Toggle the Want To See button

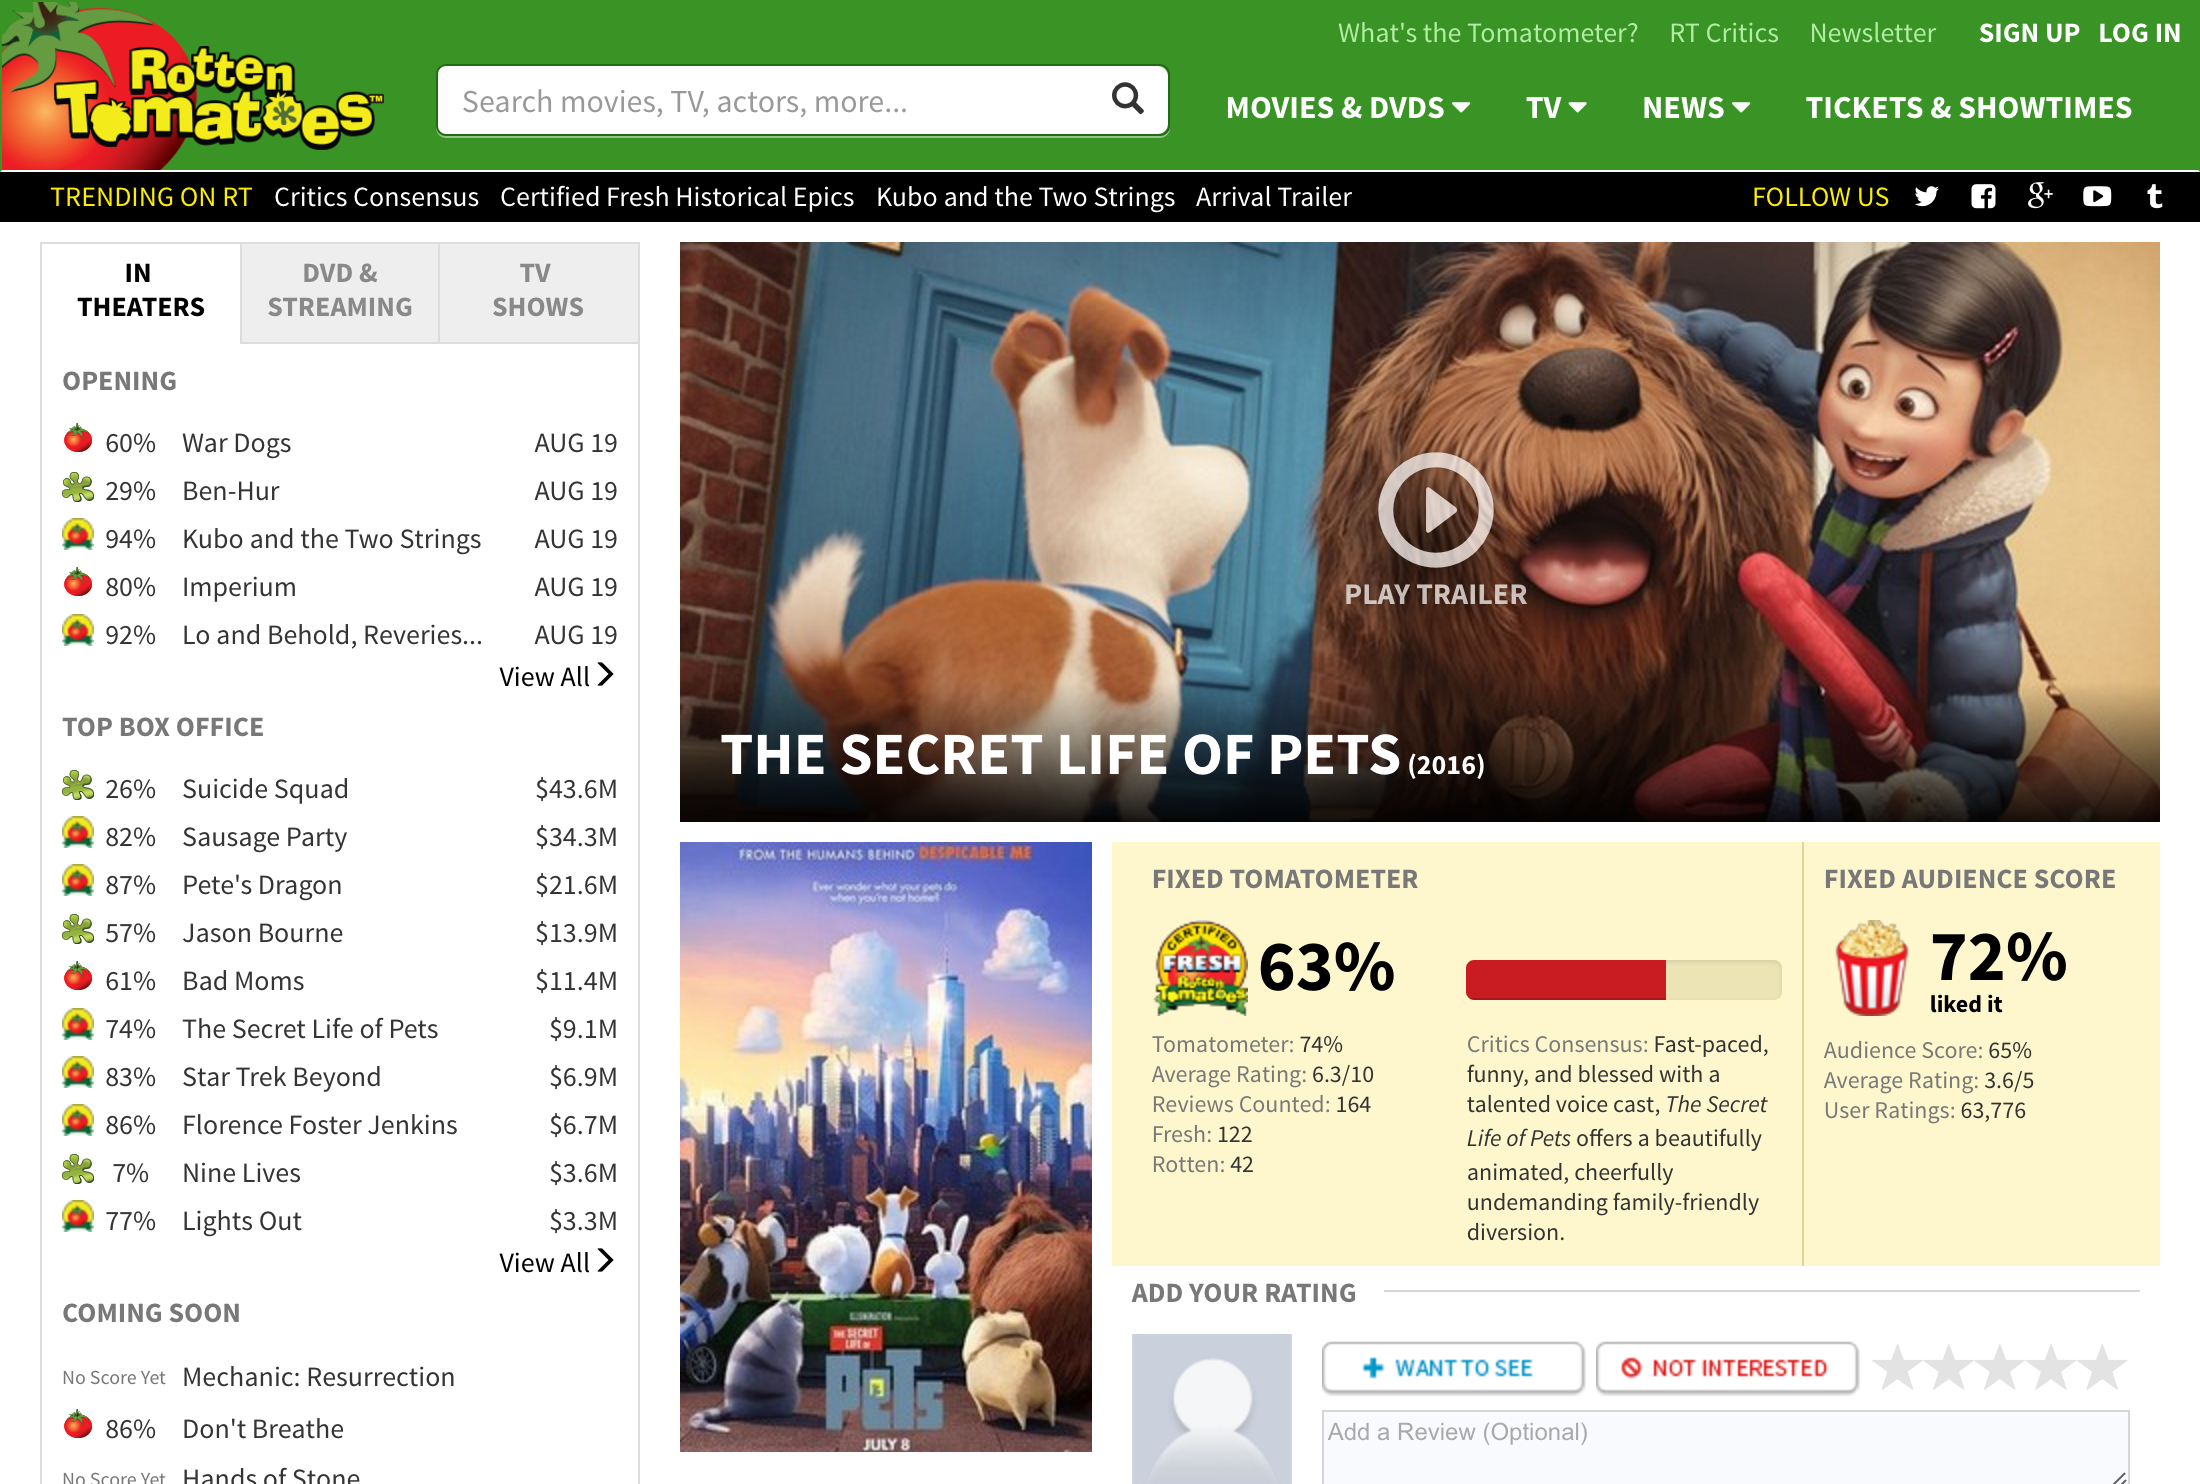[x=1452, y=1367]
